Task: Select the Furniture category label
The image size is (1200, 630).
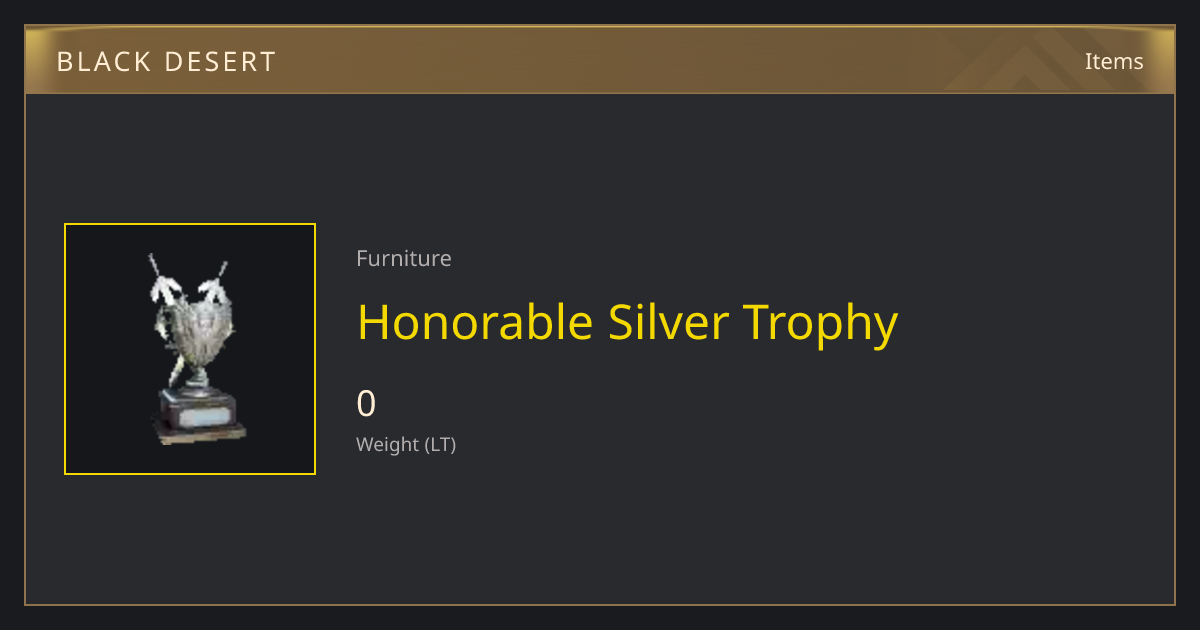Action: [x=404, y=258]
